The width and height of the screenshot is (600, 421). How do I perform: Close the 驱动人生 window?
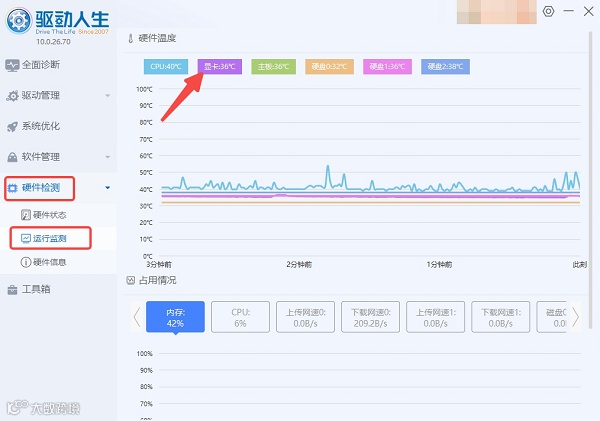(589, 11)
